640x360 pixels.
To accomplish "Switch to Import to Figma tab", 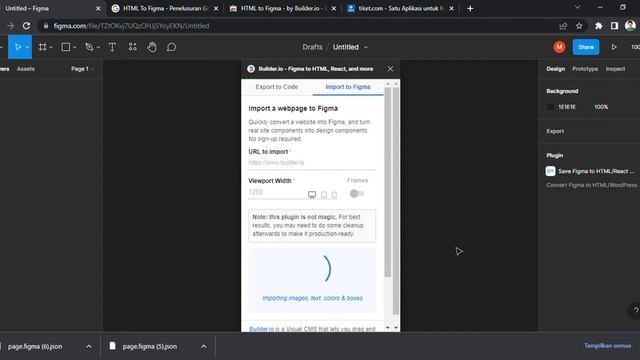I will [348, 87].
